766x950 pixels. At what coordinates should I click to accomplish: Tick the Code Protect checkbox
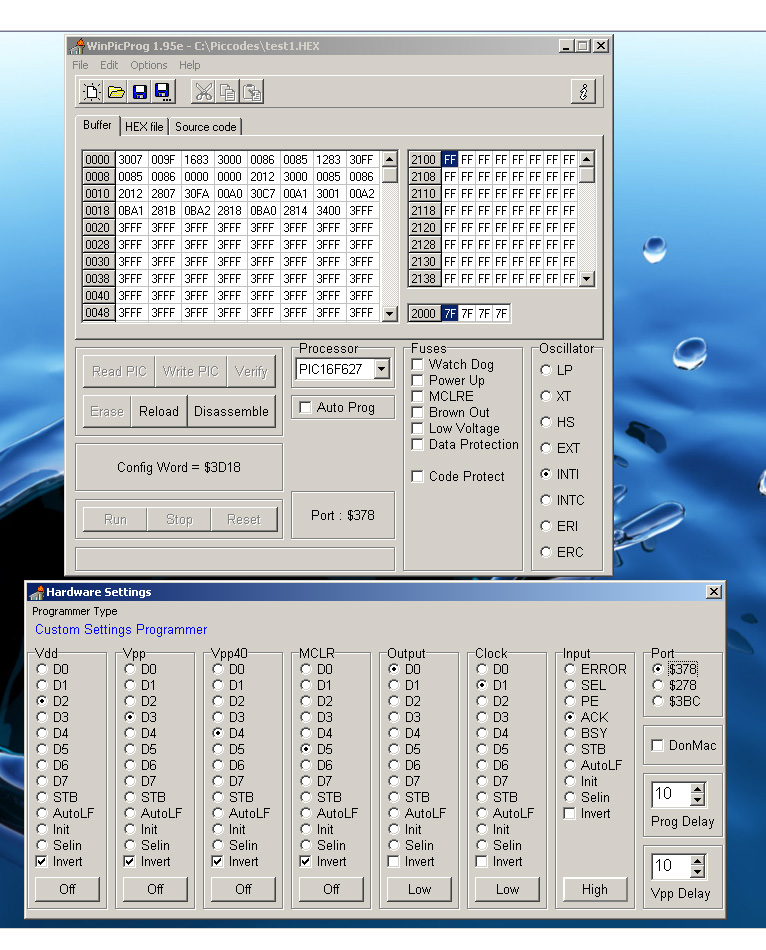point(458,476)
